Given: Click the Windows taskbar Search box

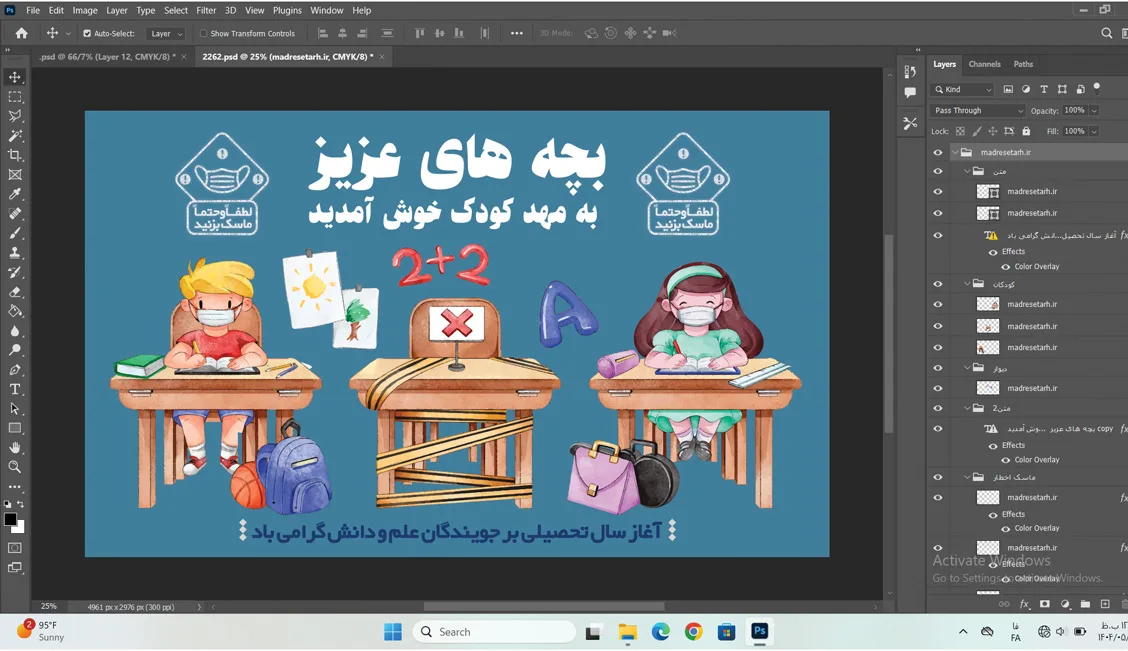Looking at the screenshot, I should coord(494,632).
